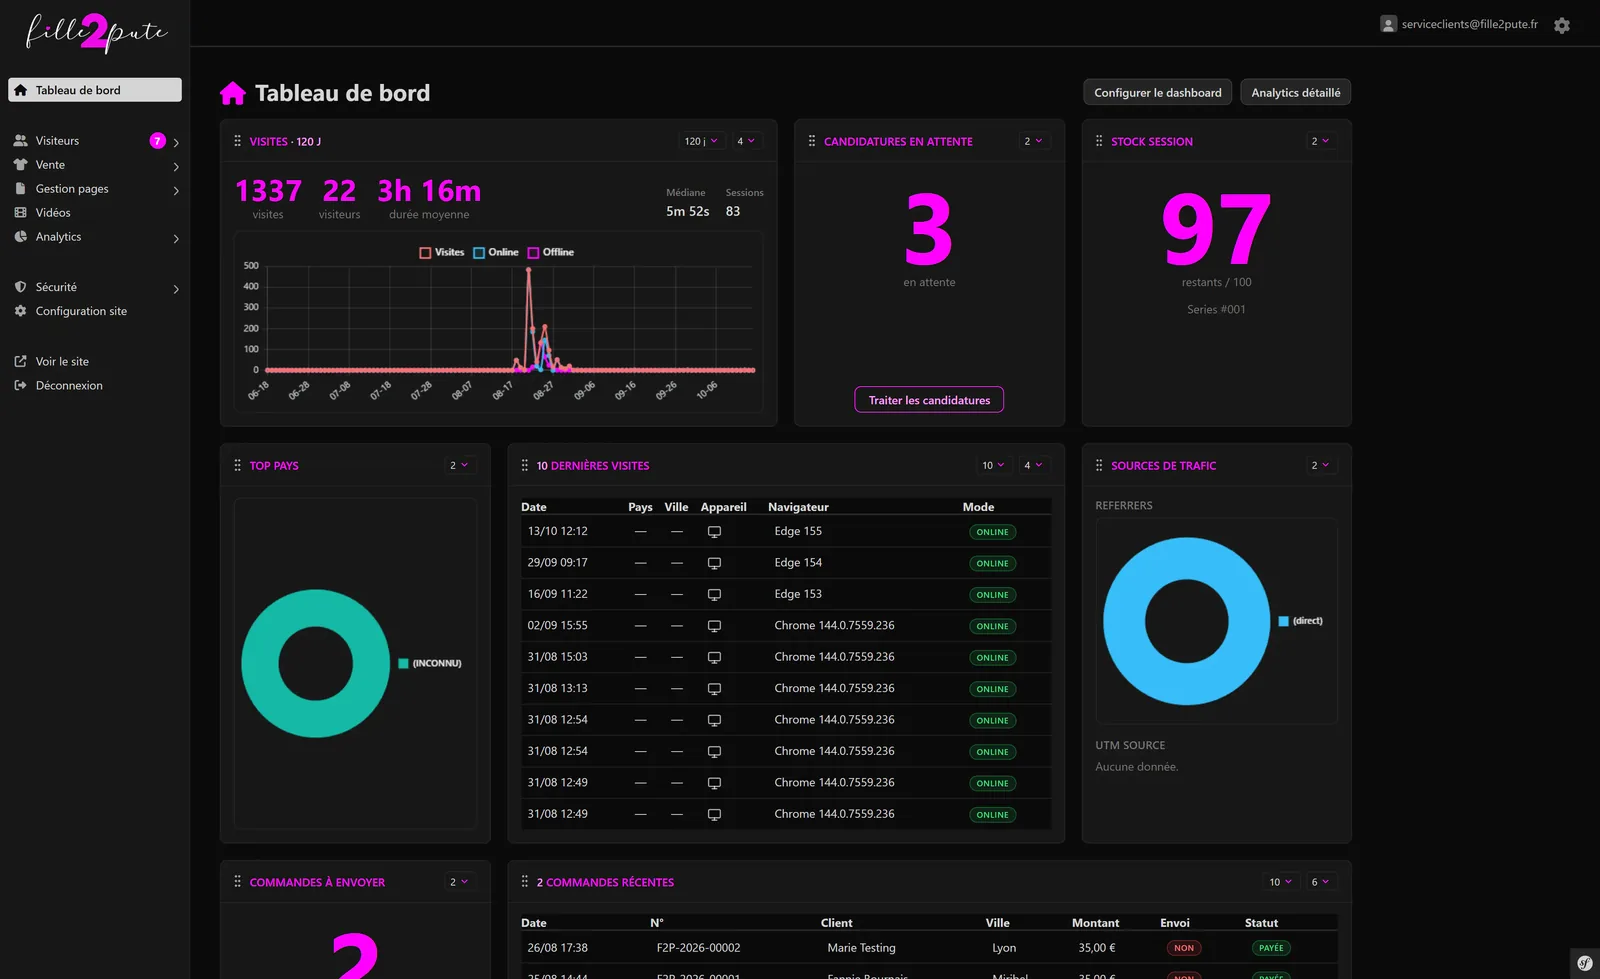
Task: Click the drag handle of 10 Dernières Visites
Action: (525, 465)
